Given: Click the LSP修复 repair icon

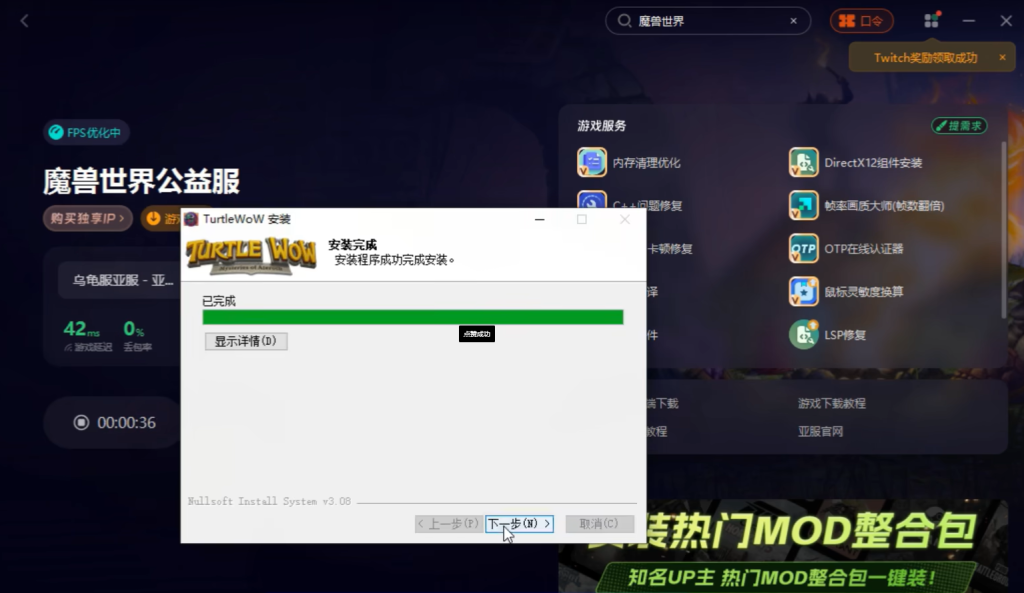Looking at the screenshot, I should tap(803, 334).
